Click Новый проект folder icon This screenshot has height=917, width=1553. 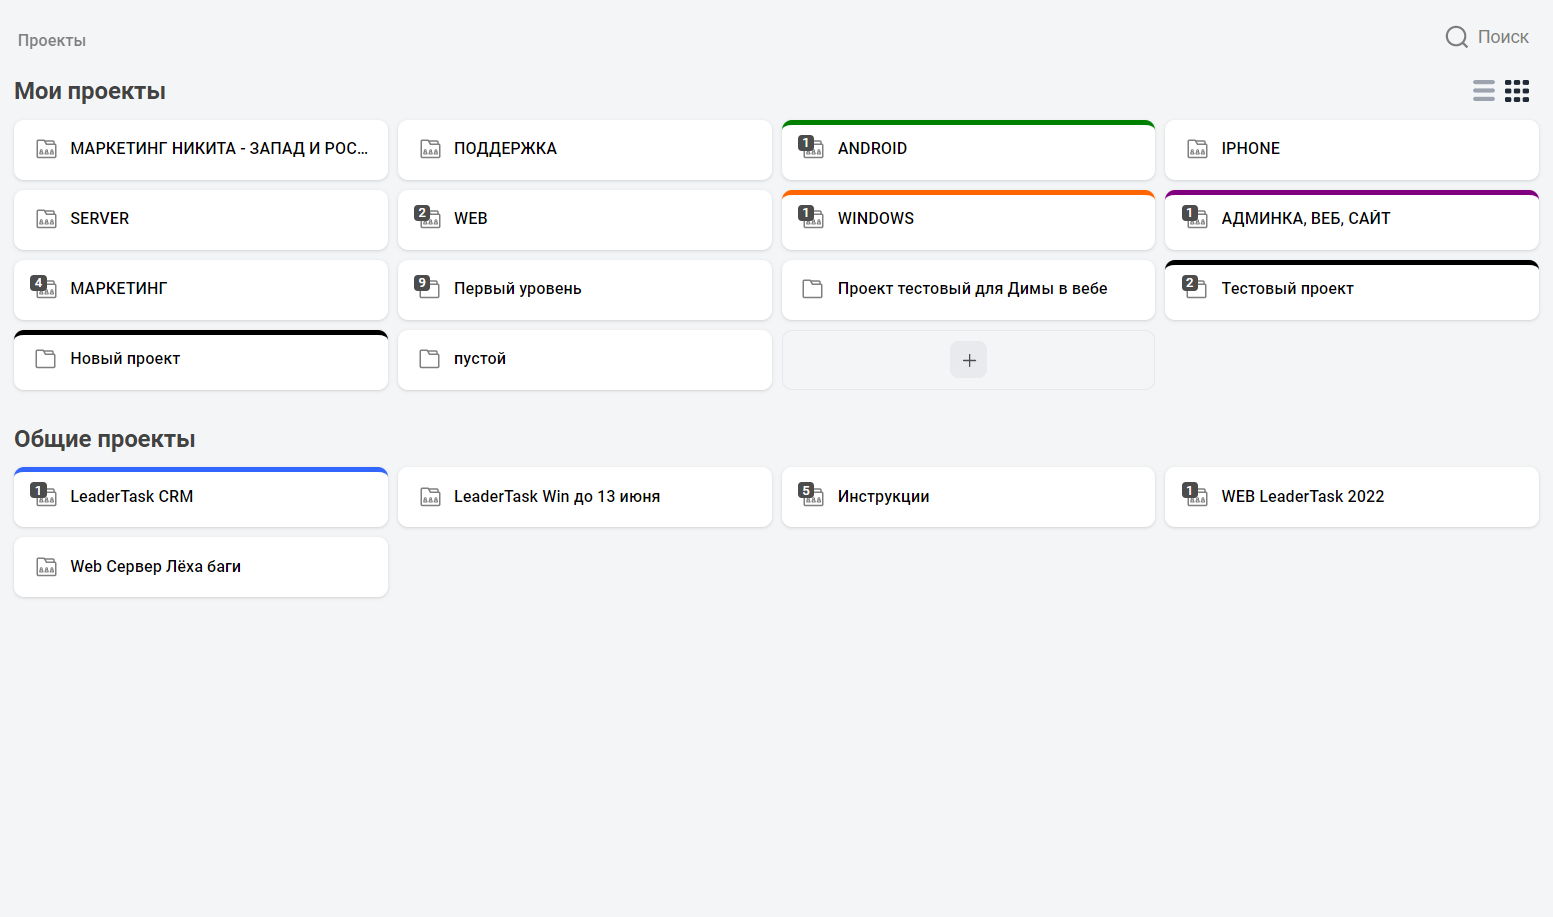[46, 359]
